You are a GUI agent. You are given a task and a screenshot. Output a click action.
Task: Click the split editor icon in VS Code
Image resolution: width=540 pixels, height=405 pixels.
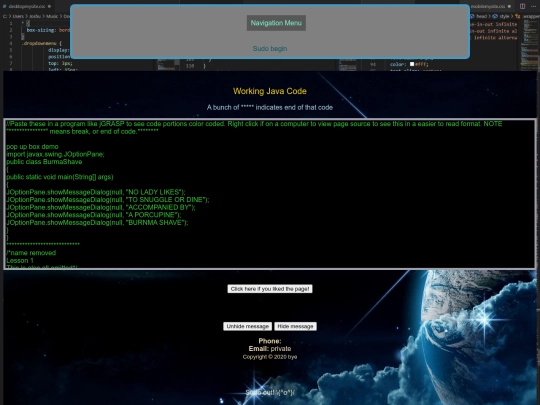(x=522, y=6)
